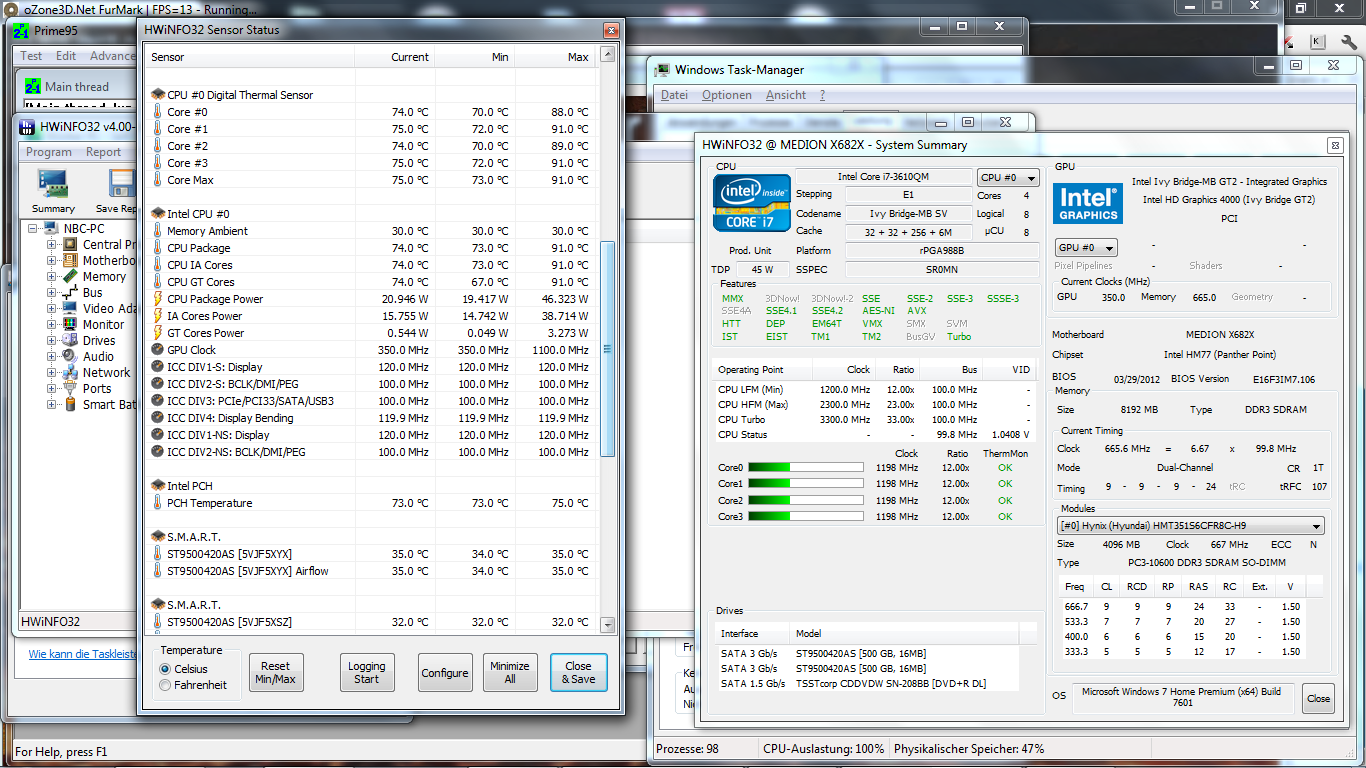This screenshot has height=768, width=1366.
Task: Click the Reset Min/Max button
Action: pos(276,673)
